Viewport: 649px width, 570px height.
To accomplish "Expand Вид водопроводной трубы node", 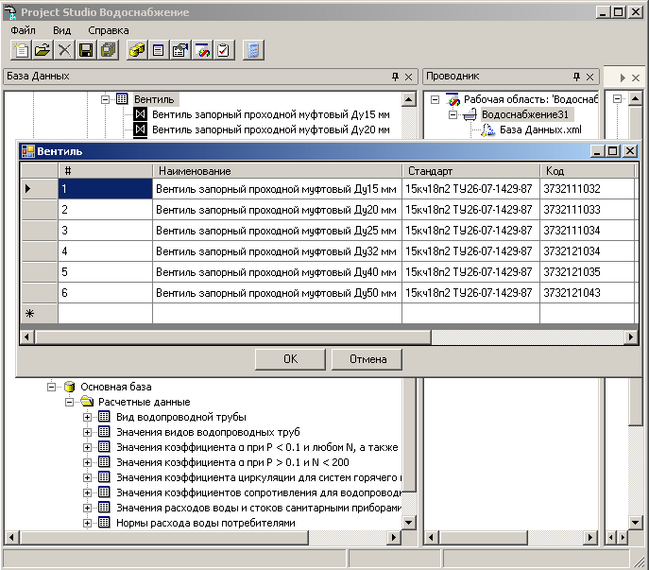I will click(x=87, y=417).
